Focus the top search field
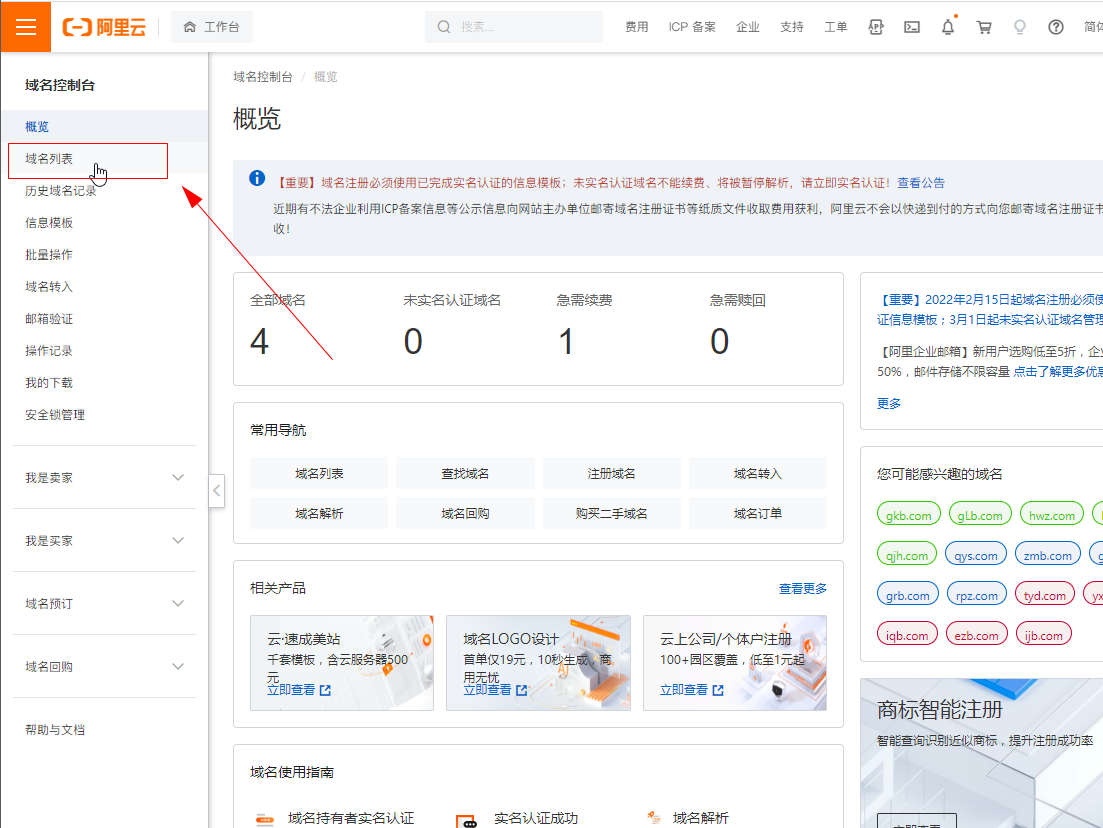1103x828 pixels. (514, 27)
